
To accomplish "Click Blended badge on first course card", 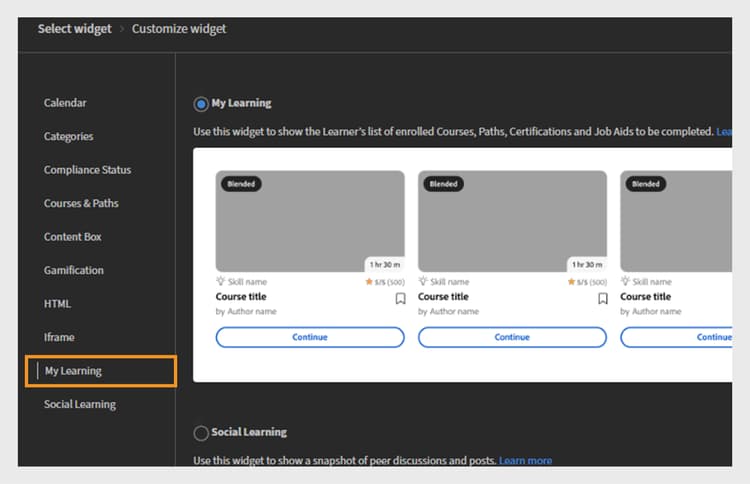I will pos(241,184).
